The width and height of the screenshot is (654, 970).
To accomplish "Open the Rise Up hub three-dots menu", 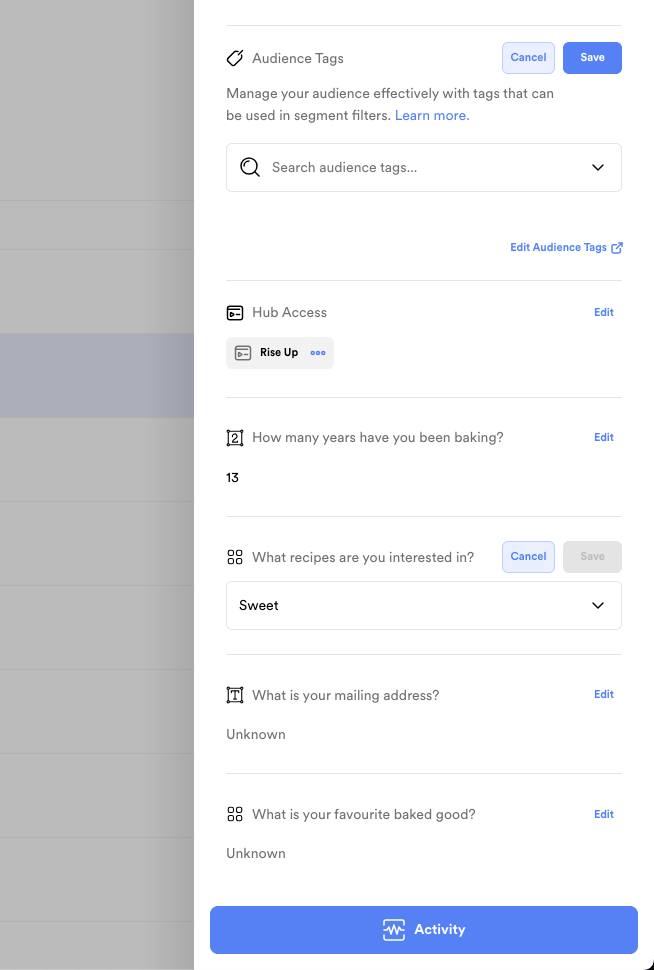I will point(318,353).
